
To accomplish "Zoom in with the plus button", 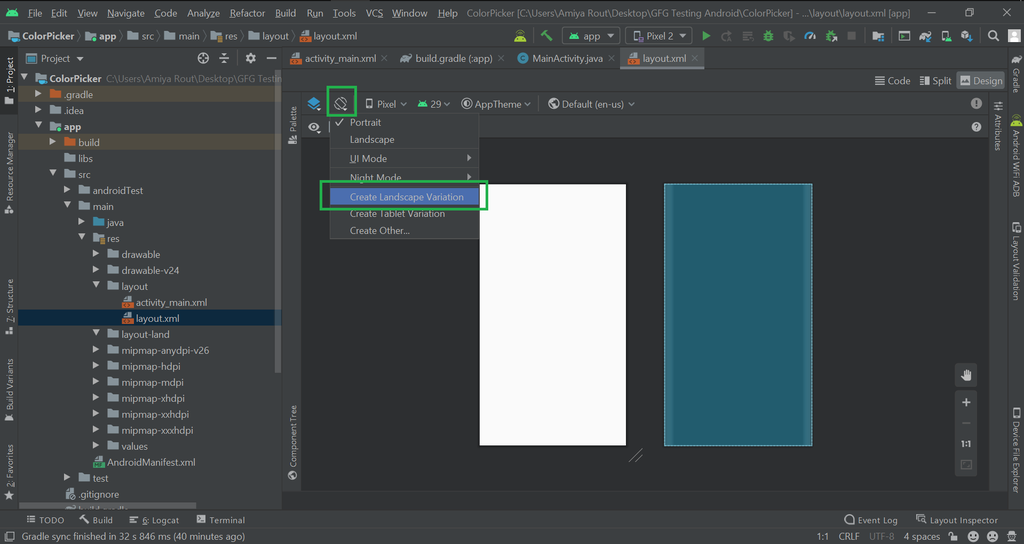I will [x=966, y=402].
